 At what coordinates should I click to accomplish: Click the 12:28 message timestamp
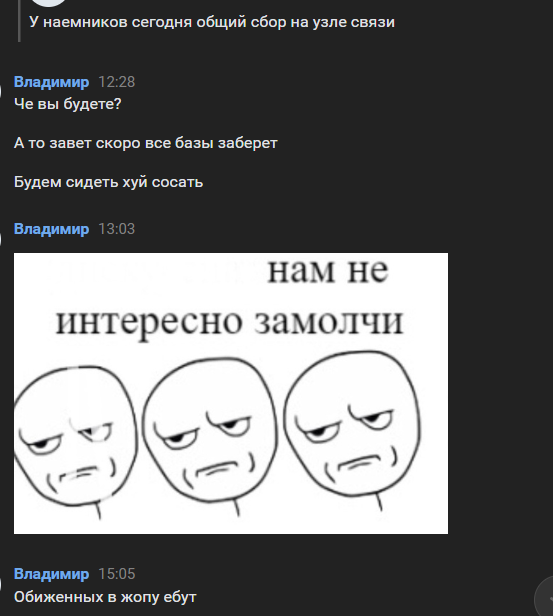(117, 82)
